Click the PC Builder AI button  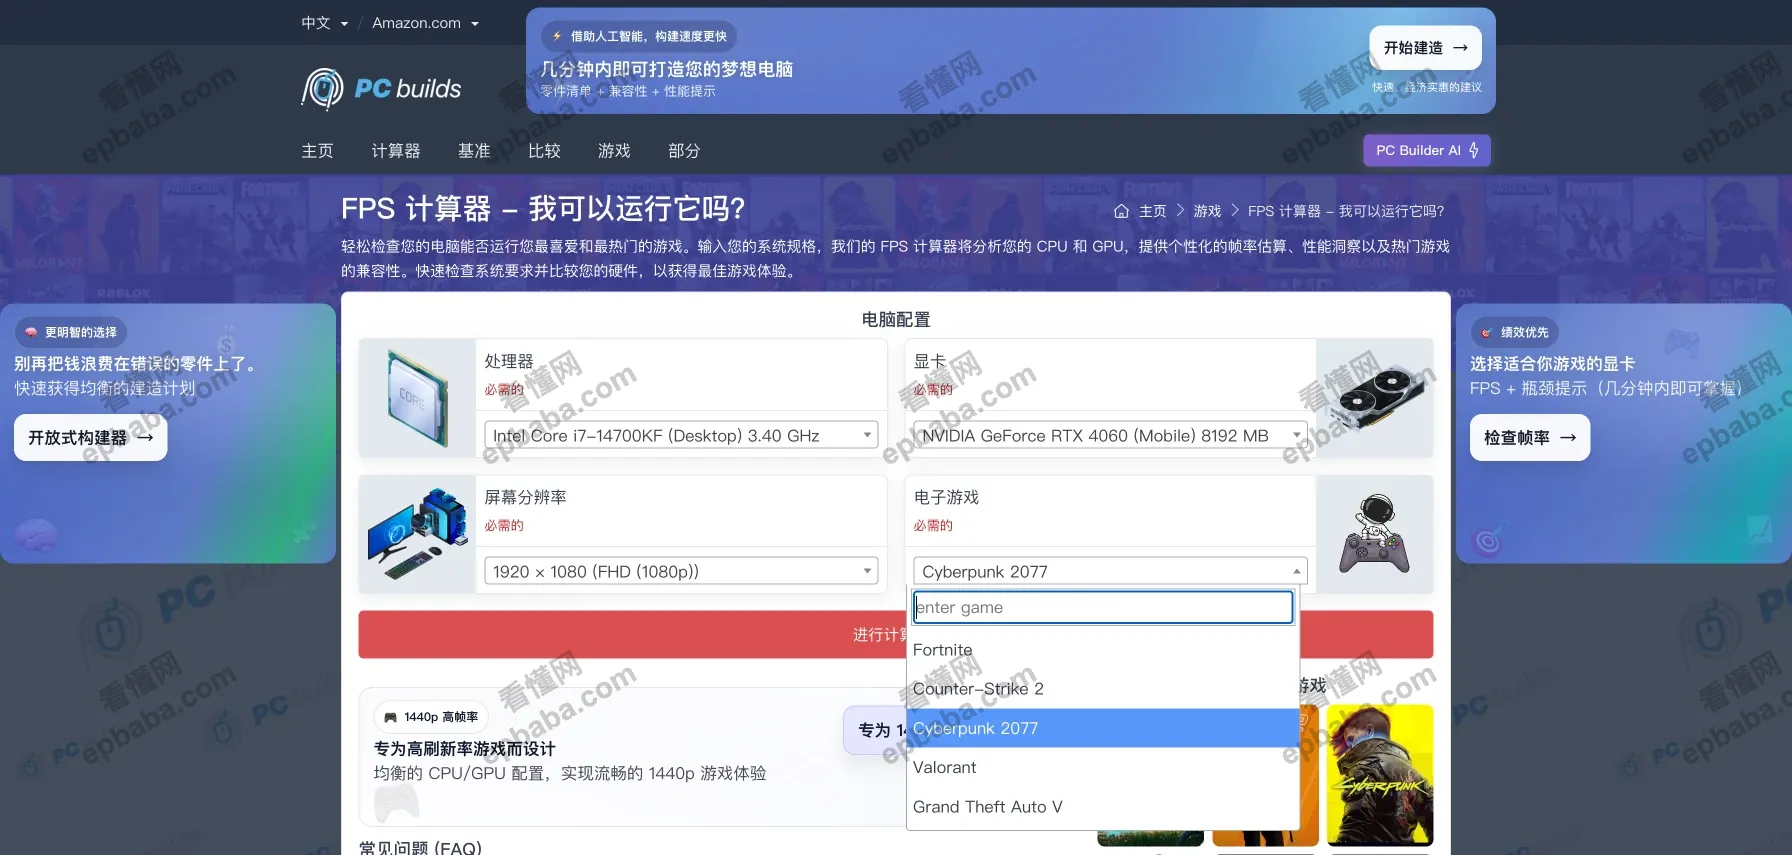pos(1427,150)
